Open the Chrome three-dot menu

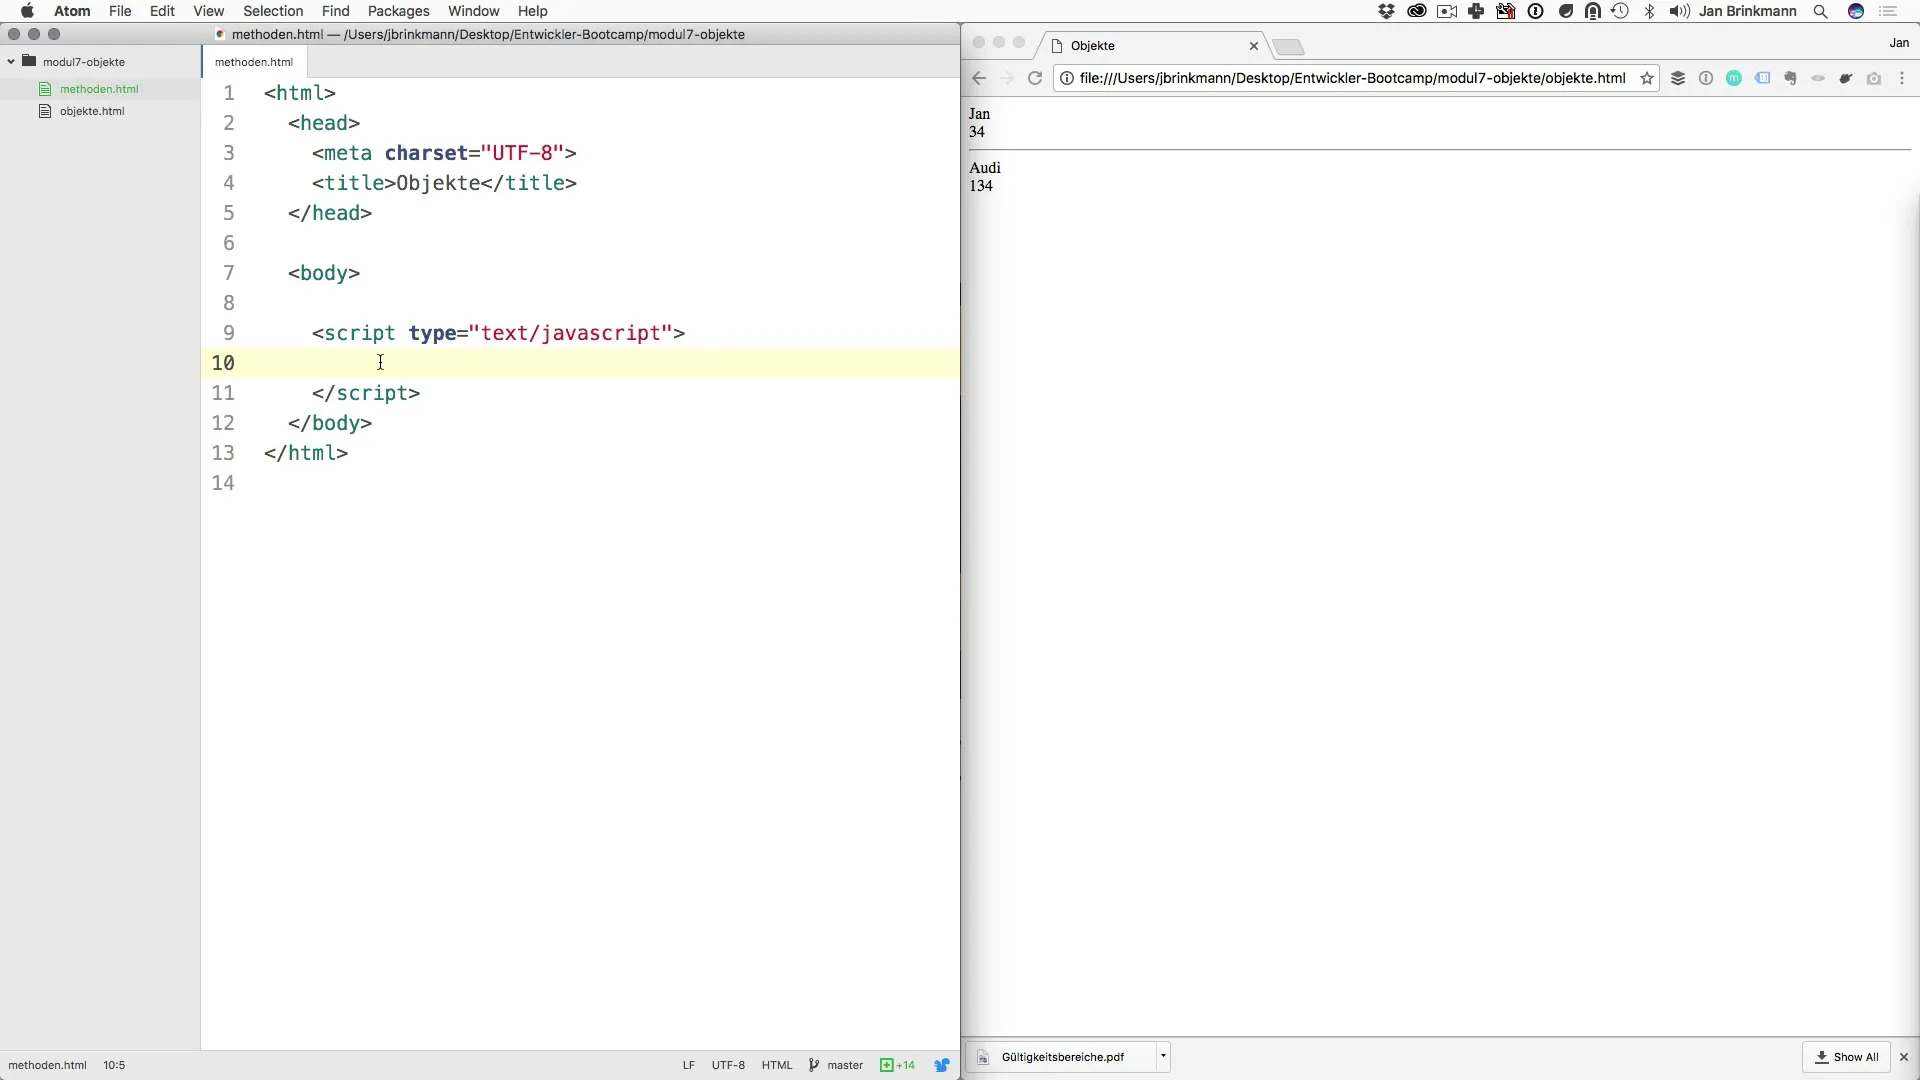coord(1902,78)
